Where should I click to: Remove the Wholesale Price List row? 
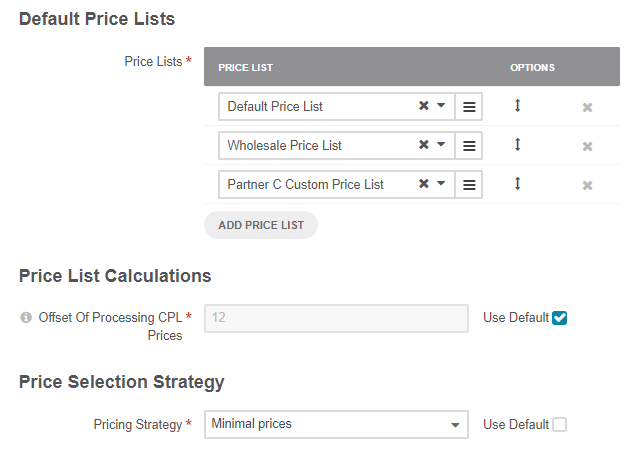pos(588,146)
